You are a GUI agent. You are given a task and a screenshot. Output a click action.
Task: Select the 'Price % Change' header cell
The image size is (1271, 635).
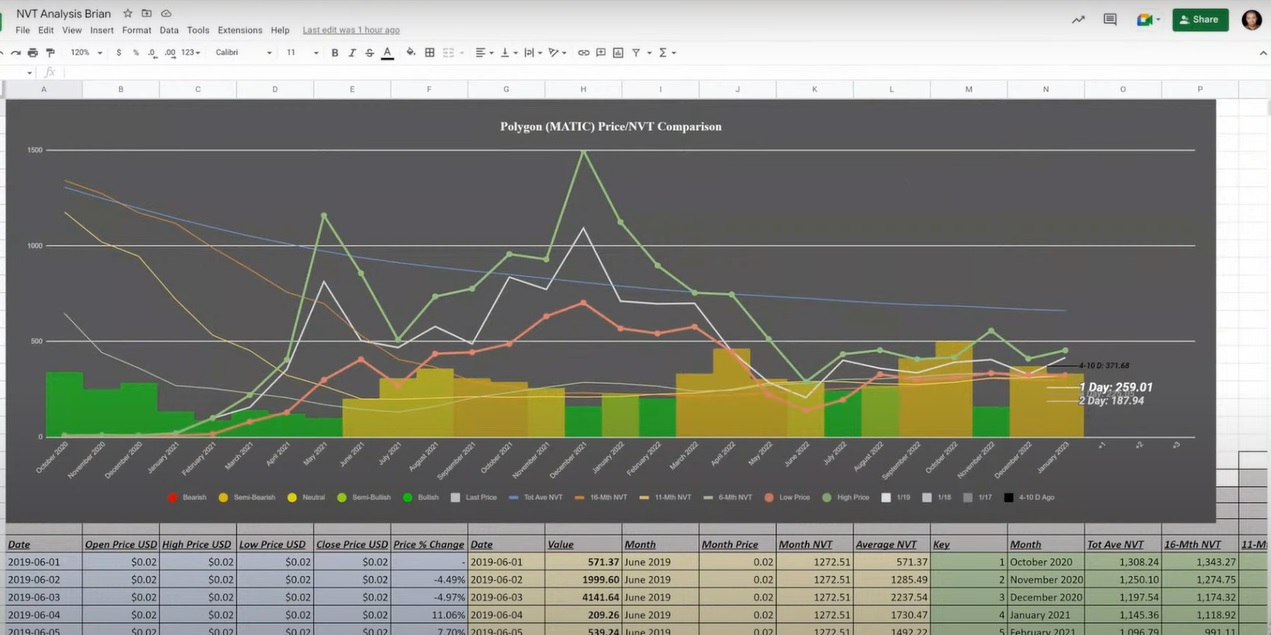(429, 545)
